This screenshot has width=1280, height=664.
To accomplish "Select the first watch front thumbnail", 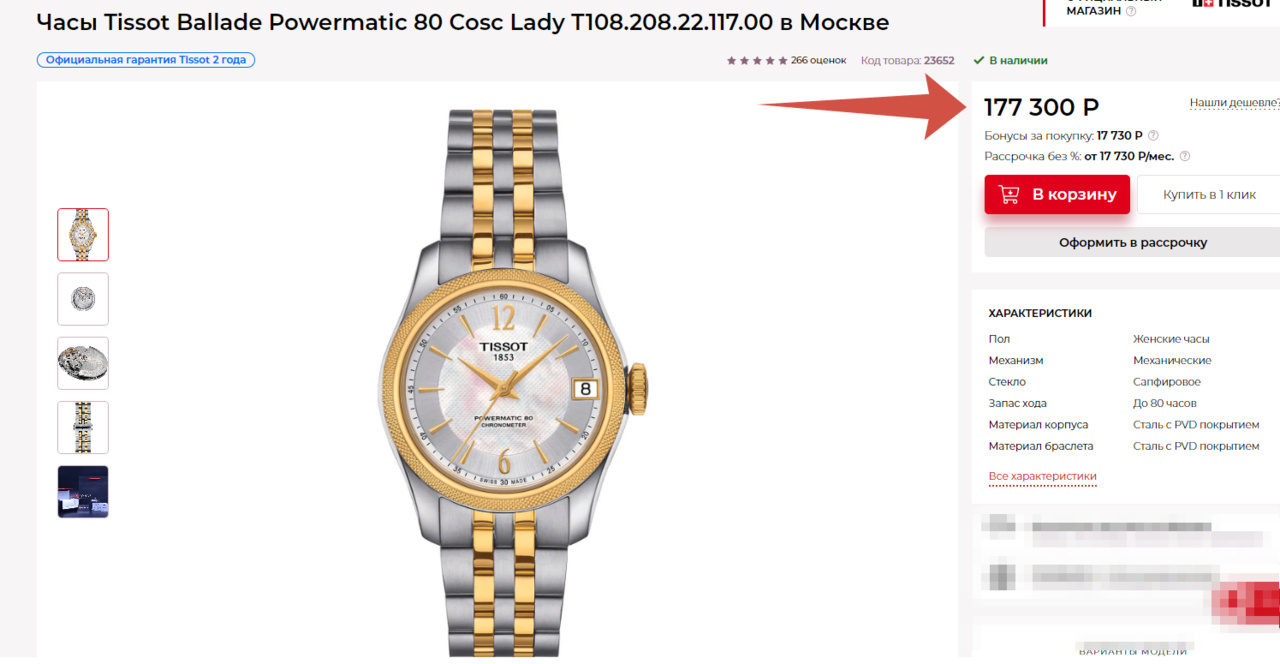I will point(83,235).
